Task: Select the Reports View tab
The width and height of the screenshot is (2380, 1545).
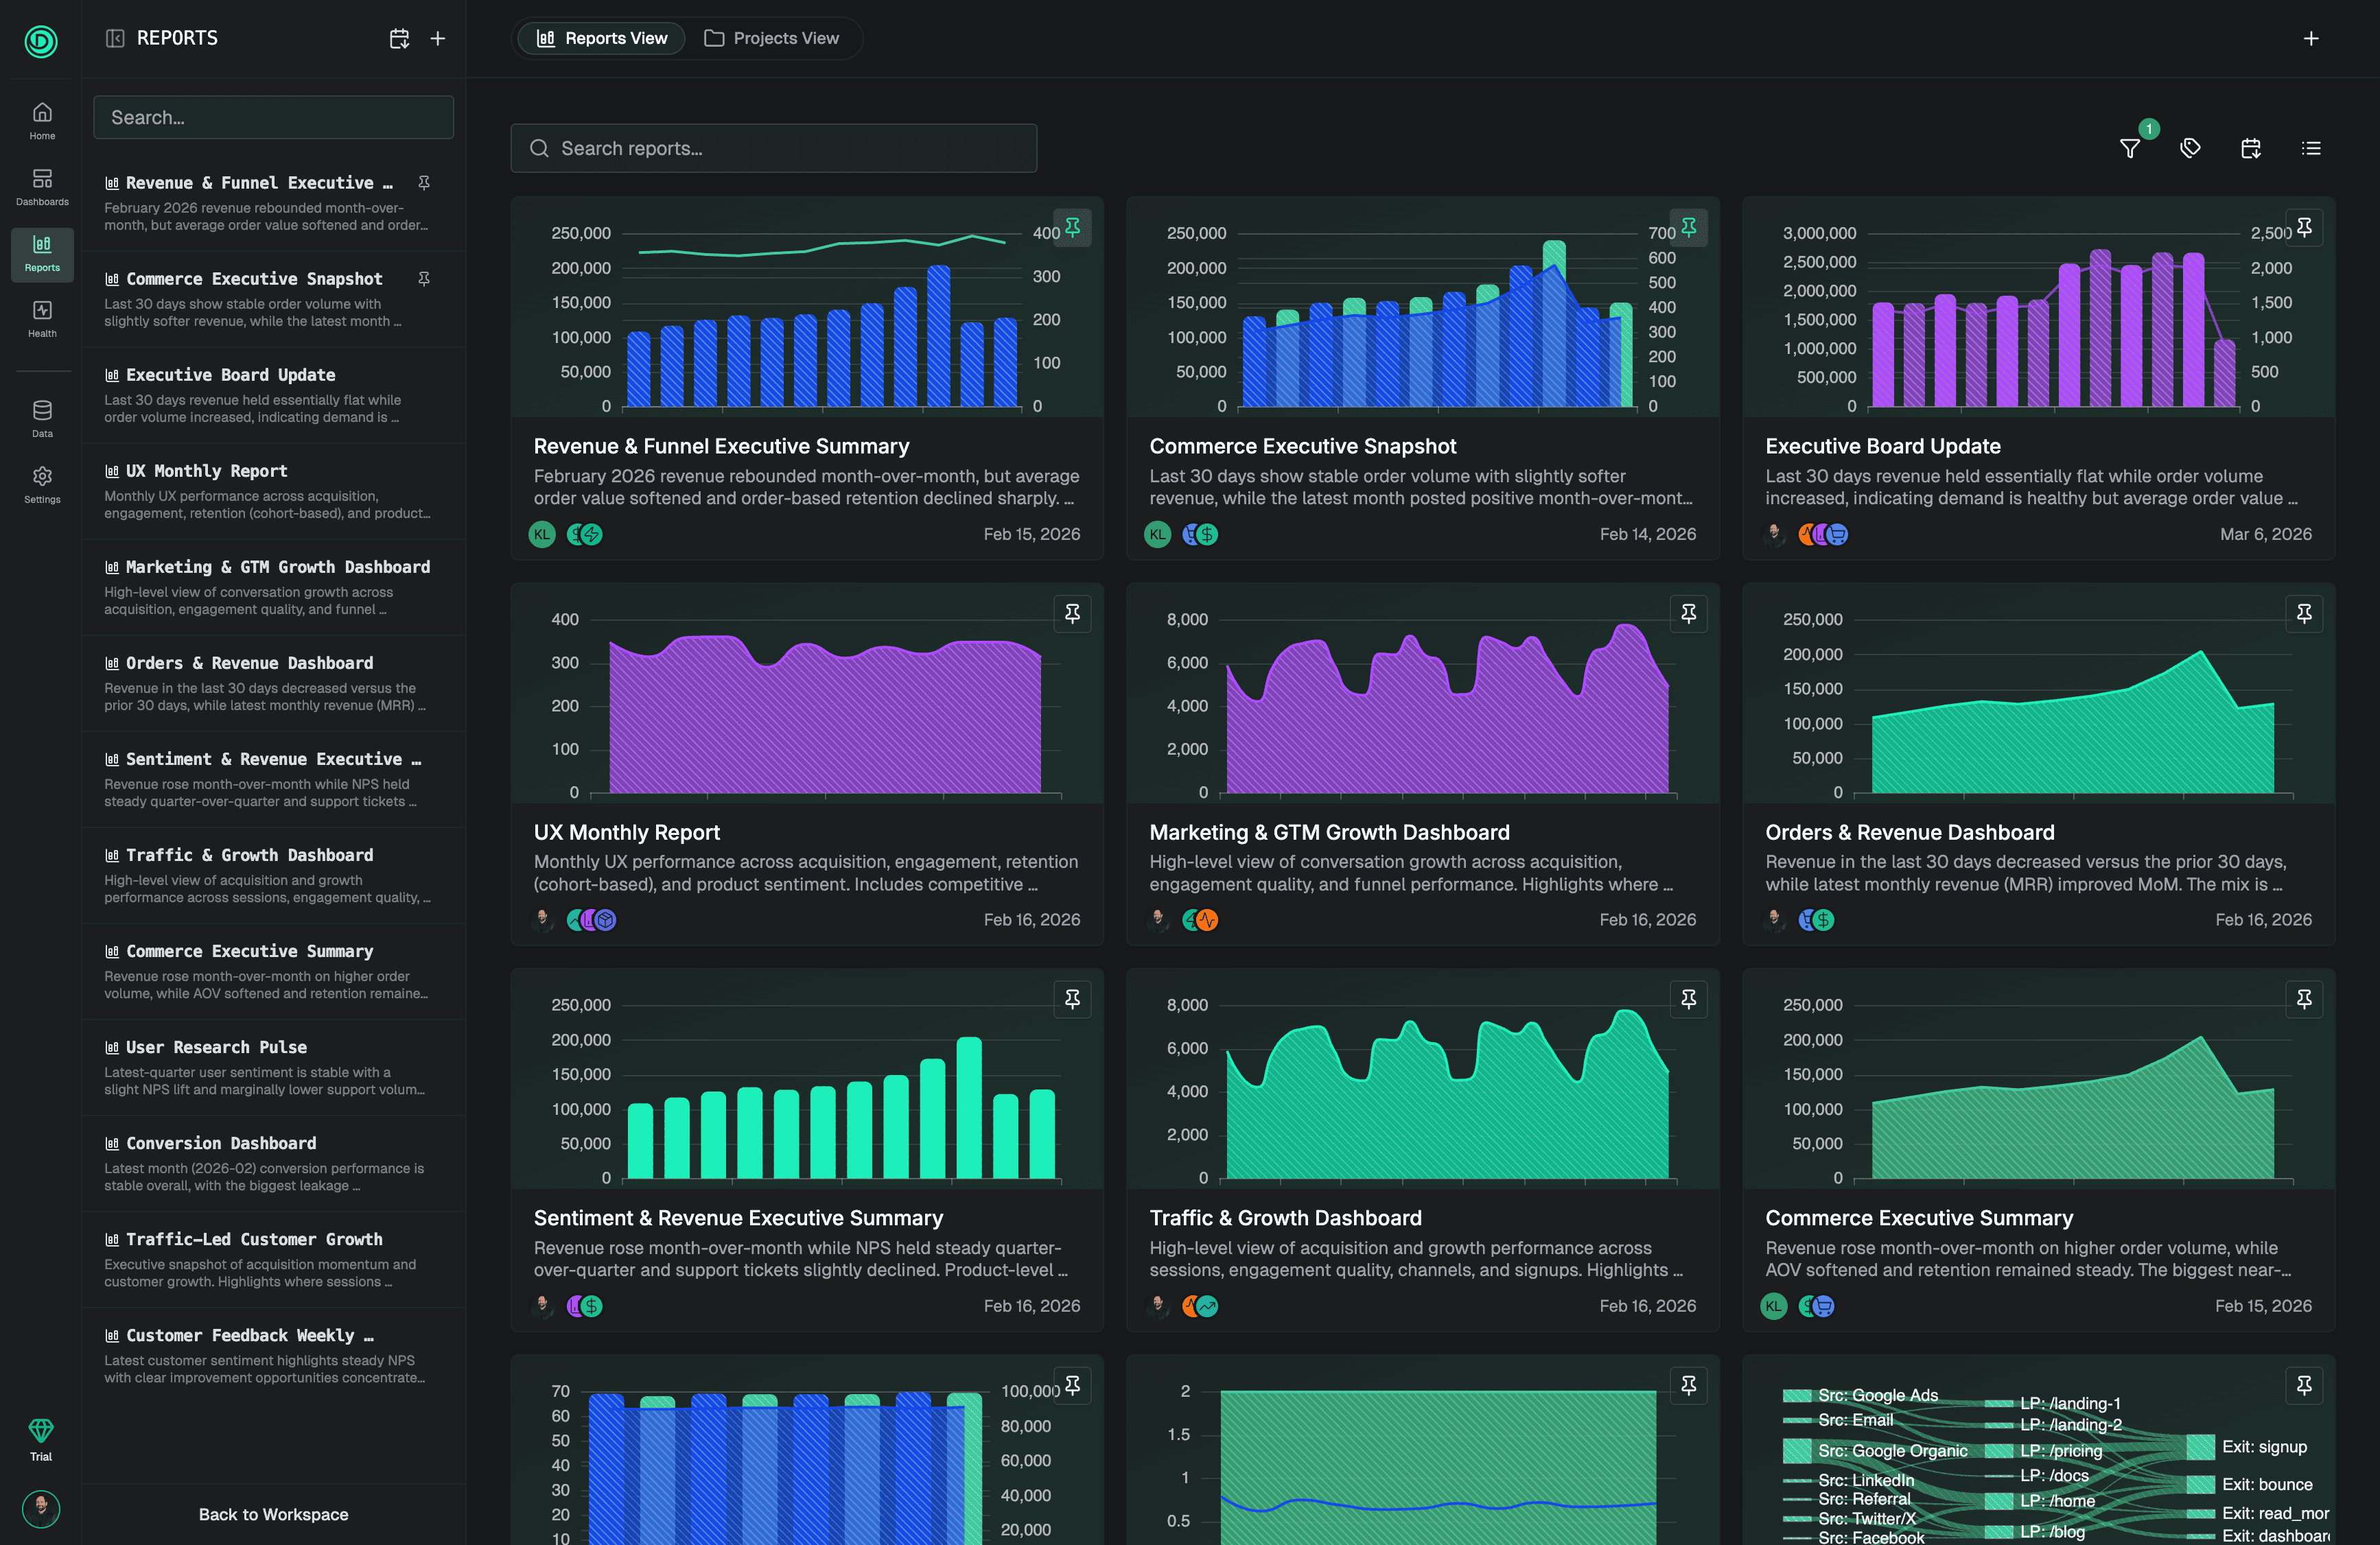Action: (602, 38)
